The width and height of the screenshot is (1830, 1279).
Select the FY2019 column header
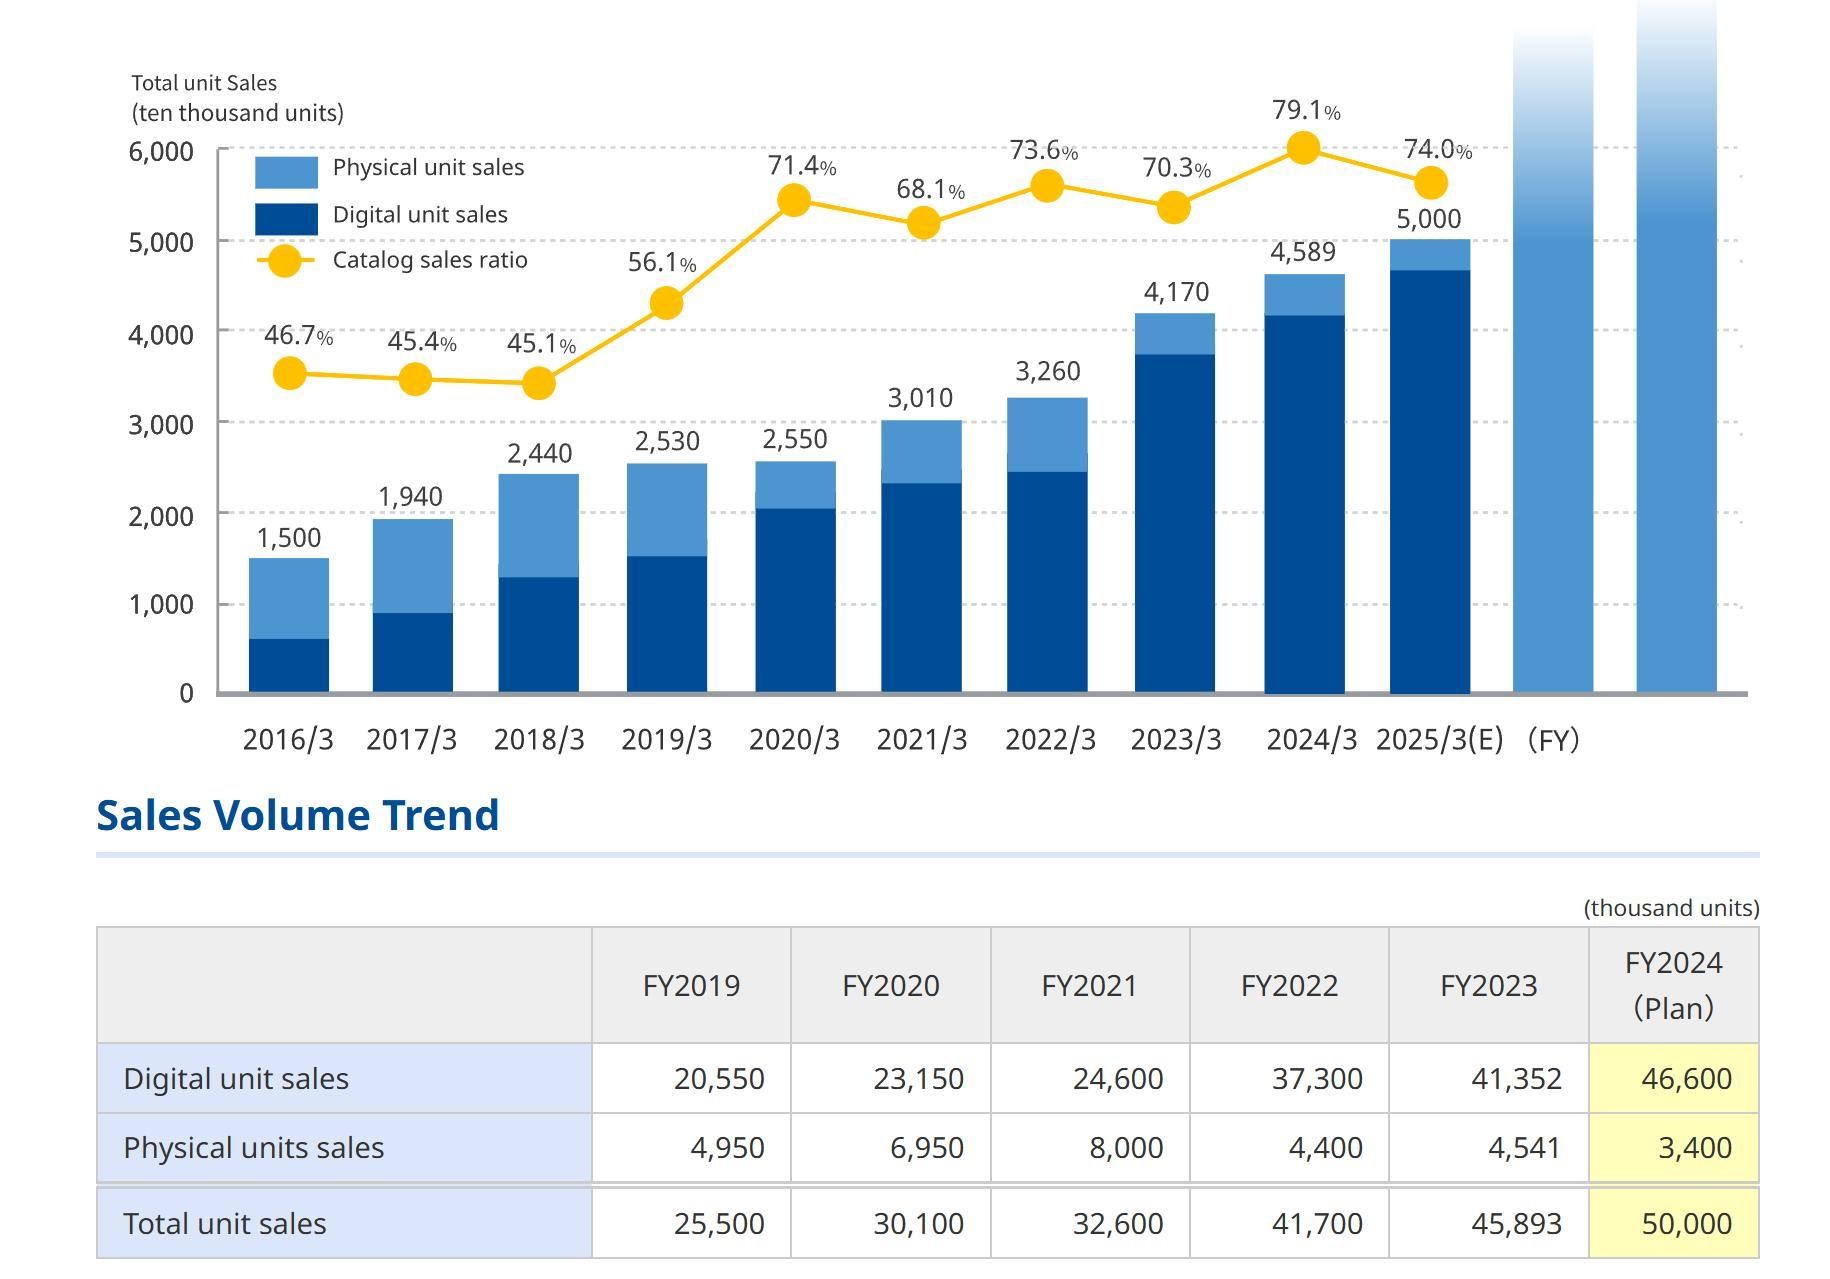[x=691, y=986]
